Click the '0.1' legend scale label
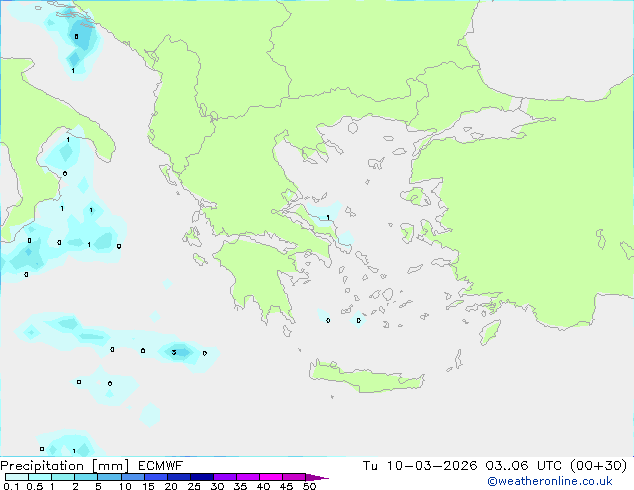The height and width of the screenshot is (490, 634). click(11, 486)
